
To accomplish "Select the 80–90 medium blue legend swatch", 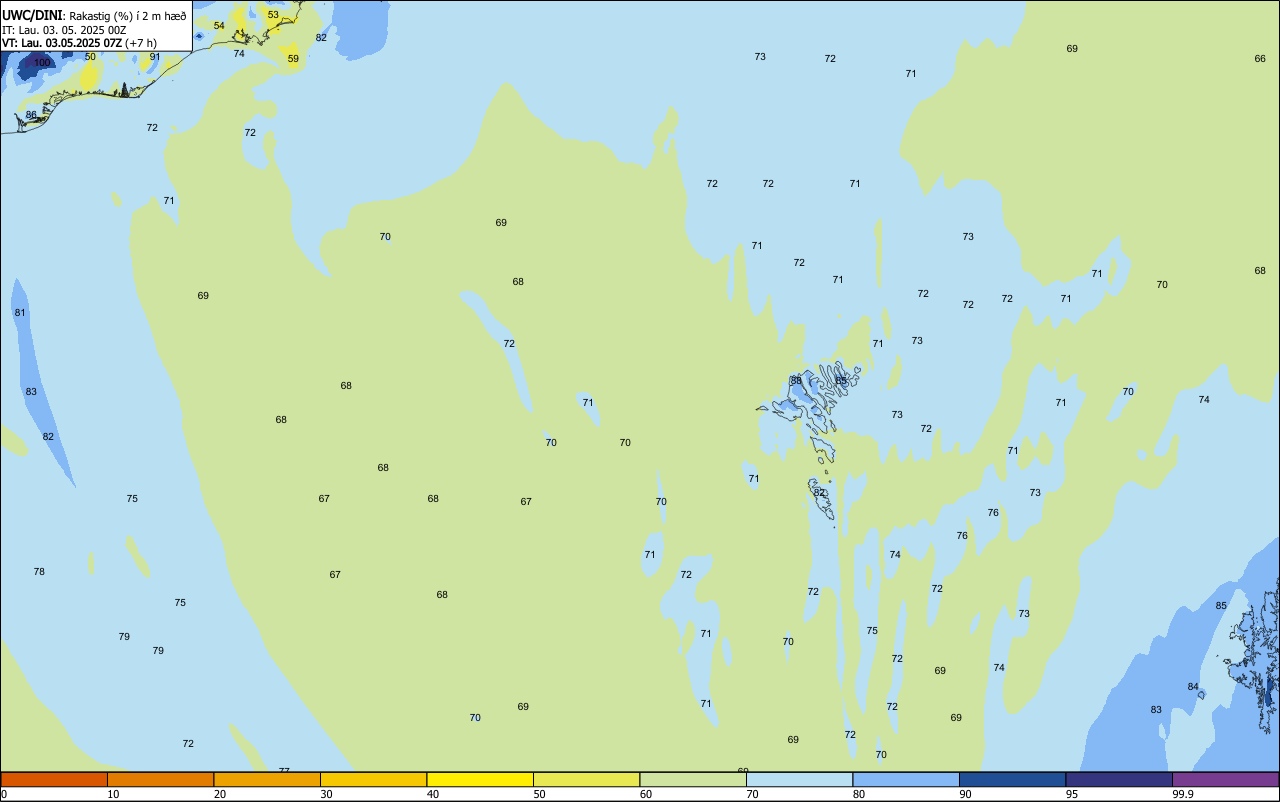I will point(906,779).
